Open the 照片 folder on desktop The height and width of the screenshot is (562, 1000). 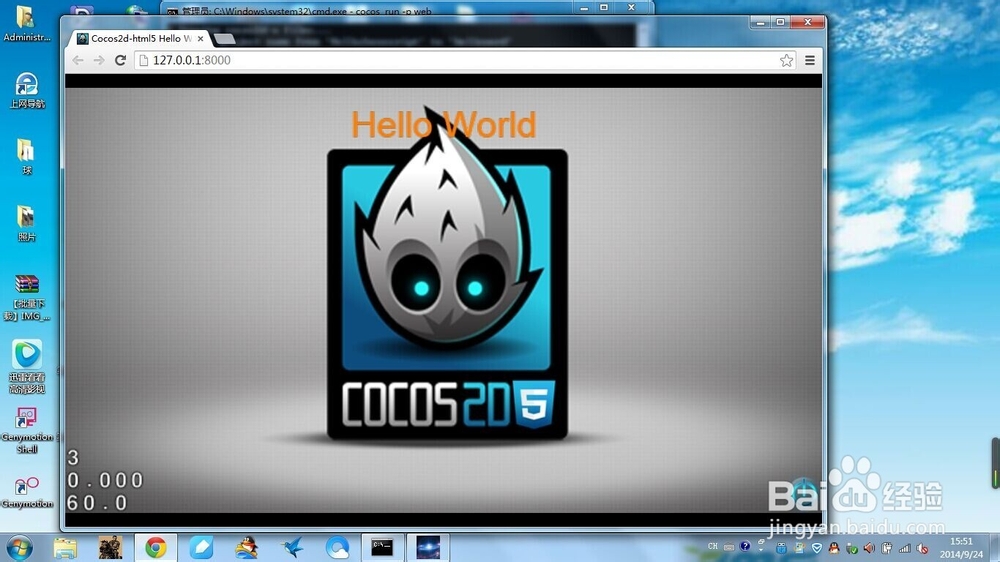[x=26, y=223]
